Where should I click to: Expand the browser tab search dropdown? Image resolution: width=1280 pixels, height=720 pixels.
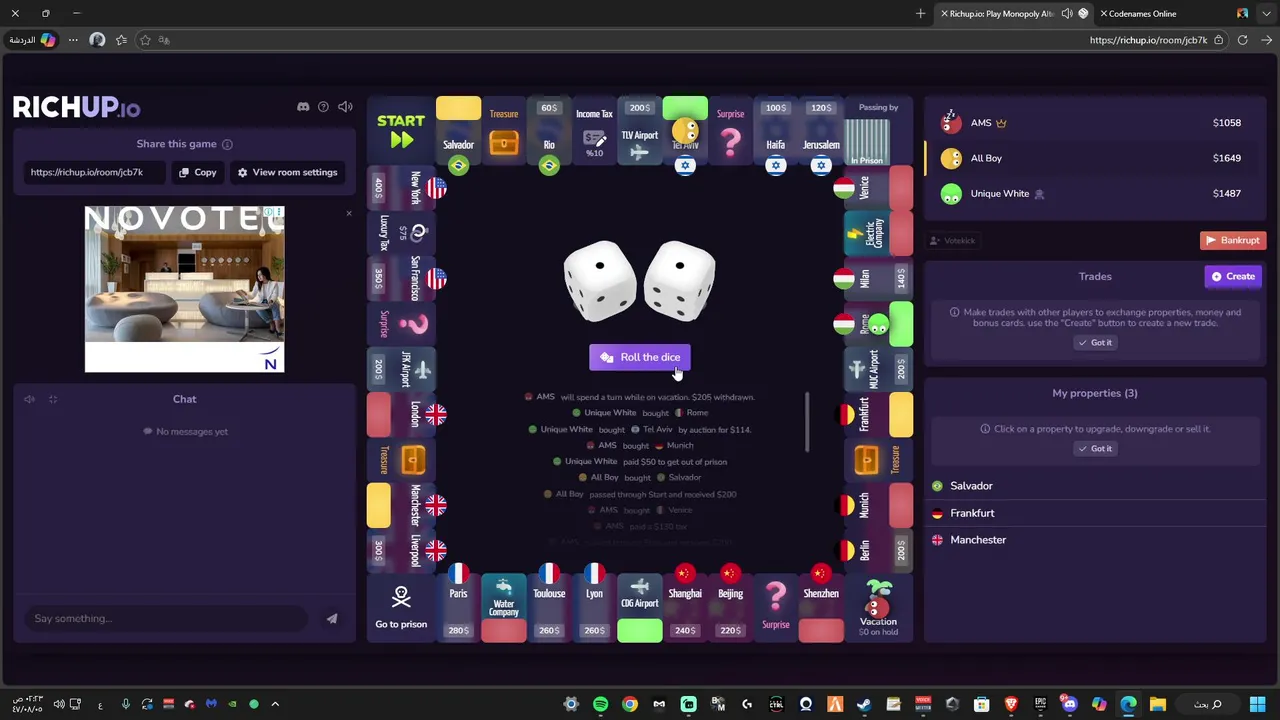pos(1267,14)
